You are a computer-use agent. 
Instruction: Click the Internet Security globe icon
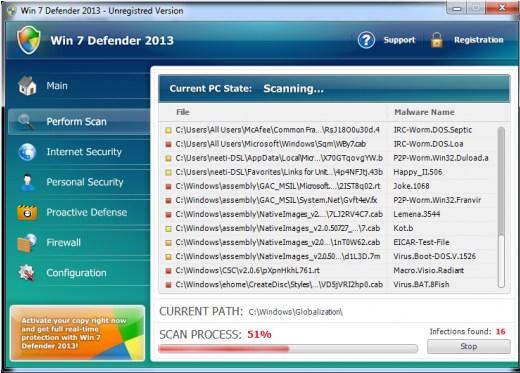click(x=27, y=152)
